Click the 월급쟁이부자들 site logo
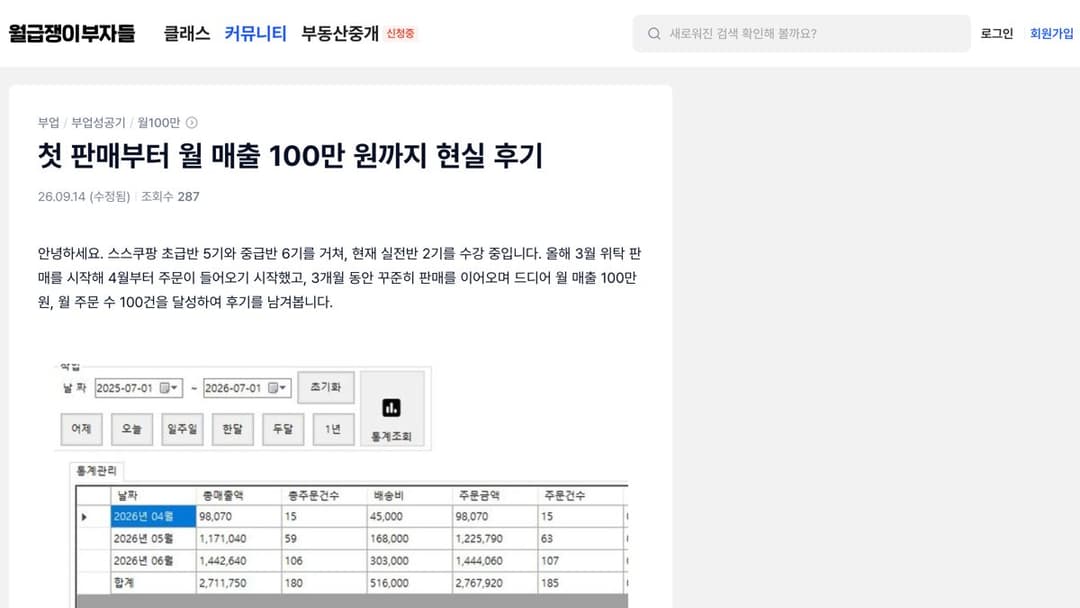Viewport: 1080px width, 608px height. (x=72, y=33)
